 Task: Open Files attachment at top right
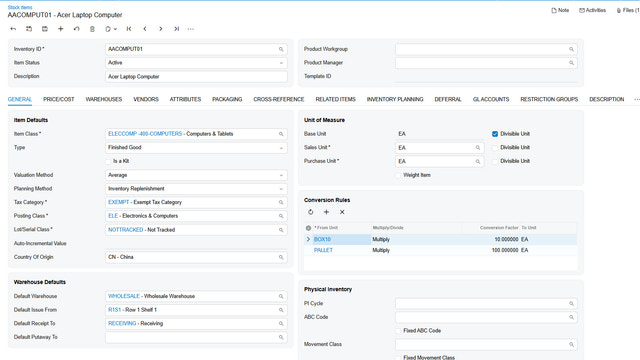pyautogui.click(x=628, y=11)
